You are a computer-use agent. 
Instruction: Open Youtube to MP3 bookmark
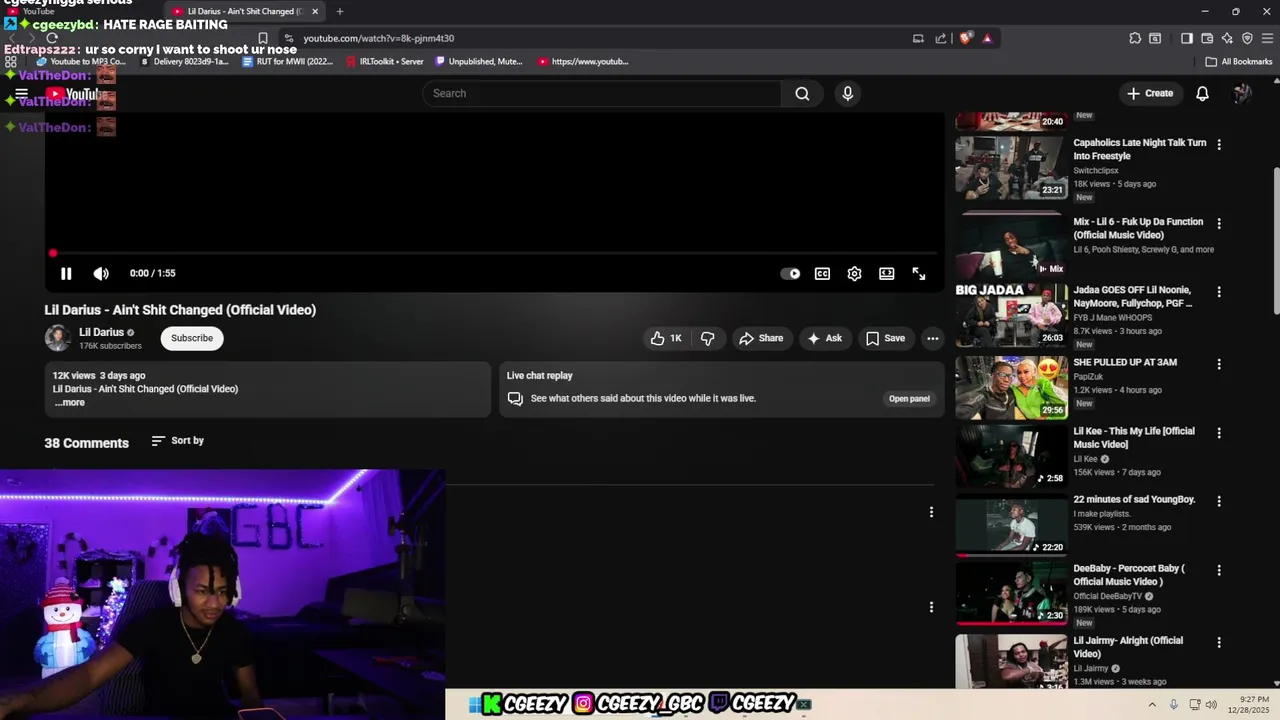pyautogui.click(x=81, y=61)
